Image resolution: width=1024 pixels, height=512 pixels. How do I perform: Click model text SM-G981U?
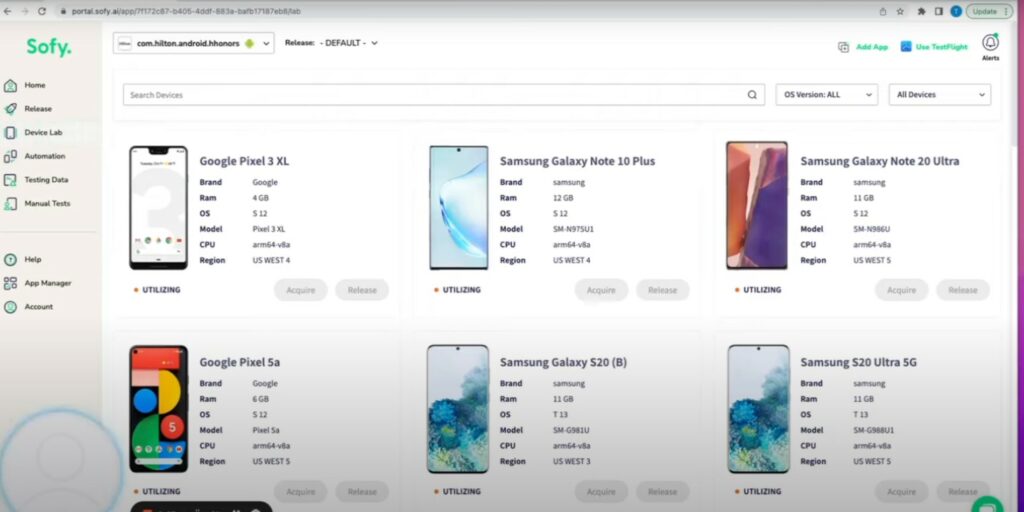coord(571,430)
